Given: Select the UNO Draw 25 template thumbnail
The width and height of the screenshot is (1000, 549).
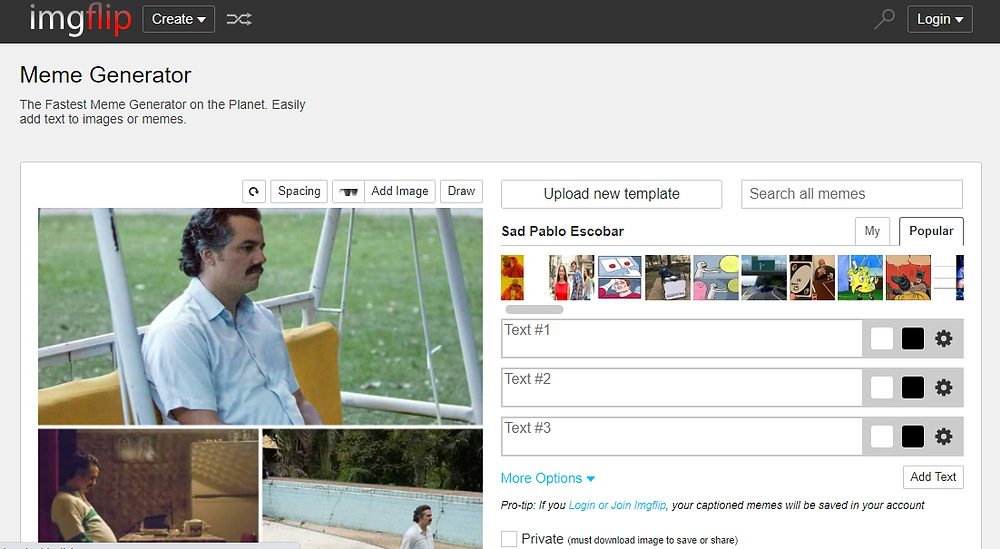Looking at the screenshot, I should 812,277.
